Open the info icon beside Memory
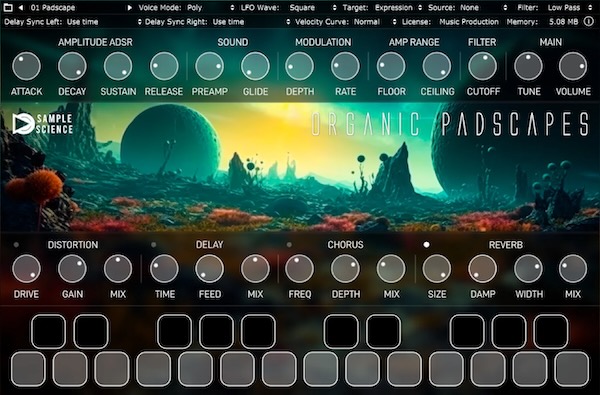This screenshot has height=395, width=600. 589,21
